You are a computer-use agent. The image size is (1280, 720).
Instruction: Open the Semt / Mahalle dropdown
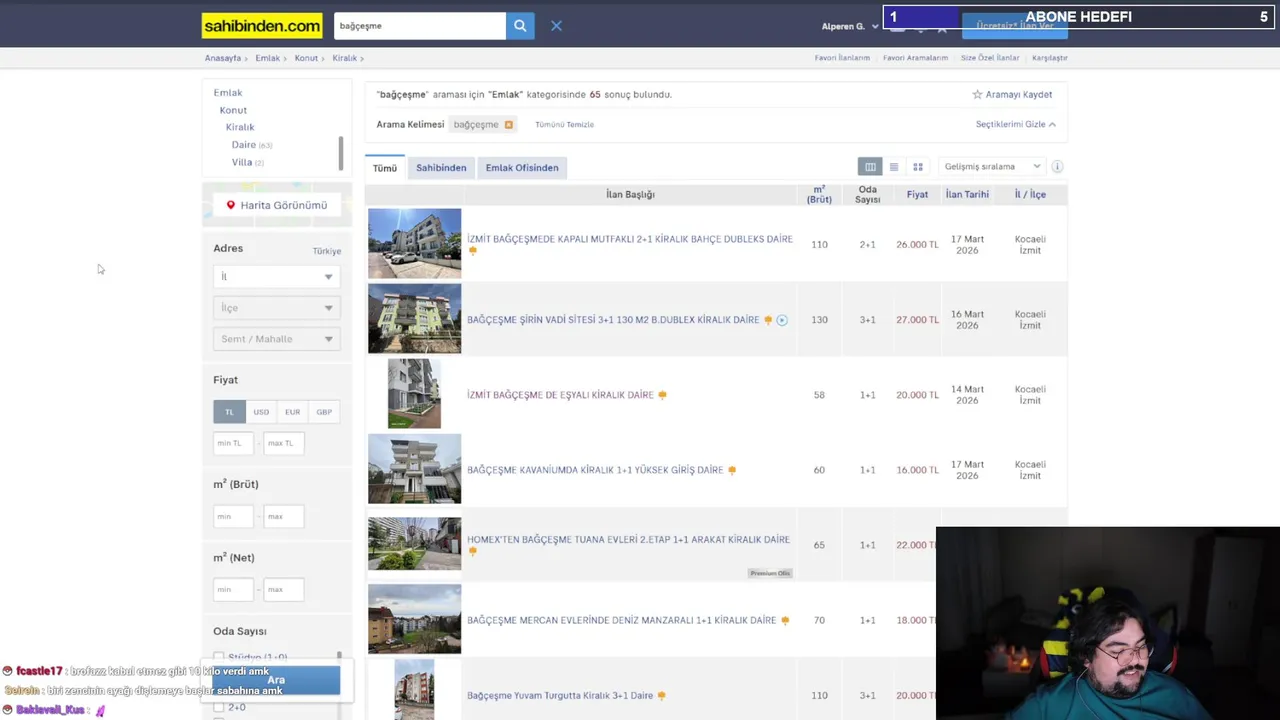click(277, 339)
